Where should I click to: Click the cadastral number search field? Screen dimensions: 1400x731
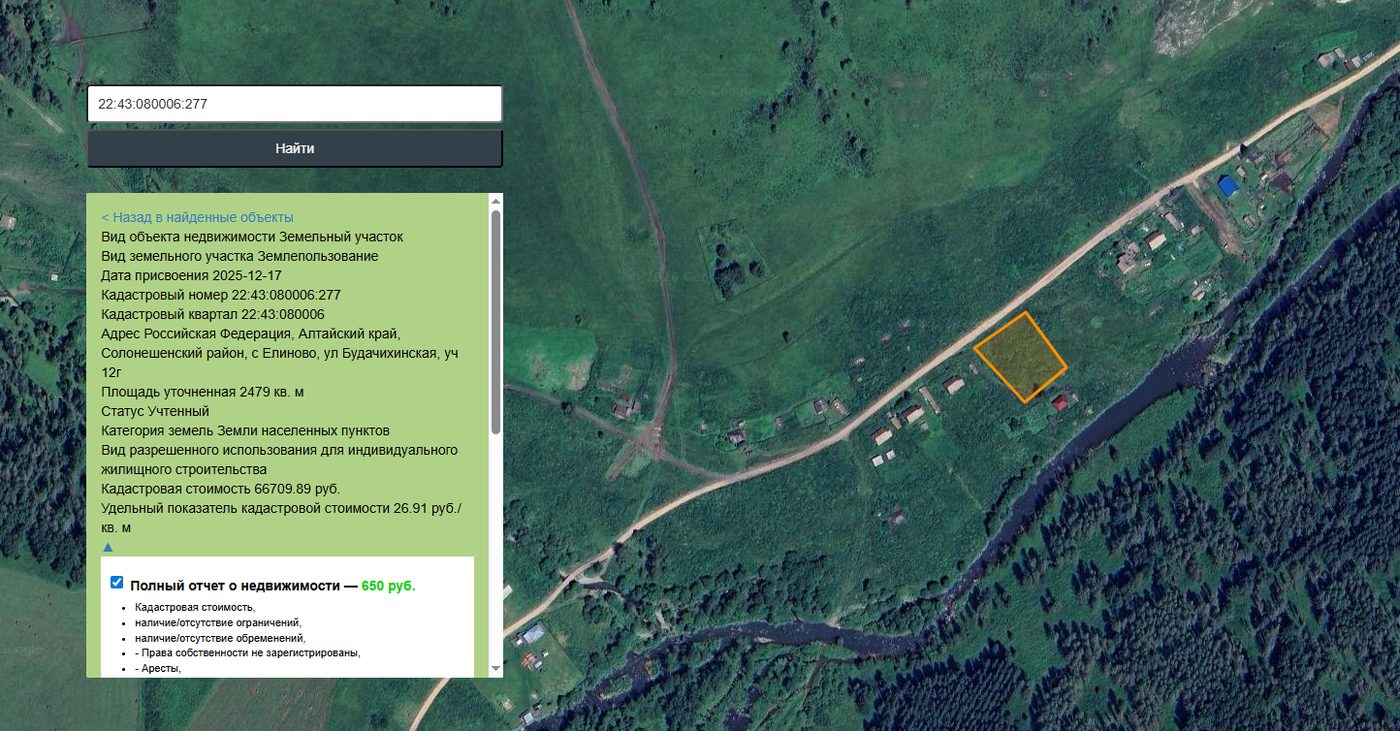pyautogui.click(x=294, y=104)
